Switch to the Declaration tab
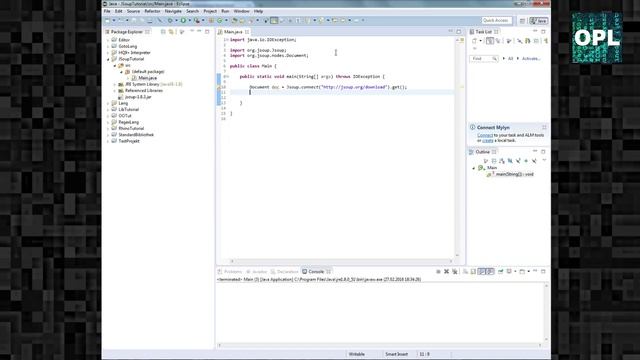The height and width of the screenshot is (360, 640). pyautogui.click(x=285, y=271)
